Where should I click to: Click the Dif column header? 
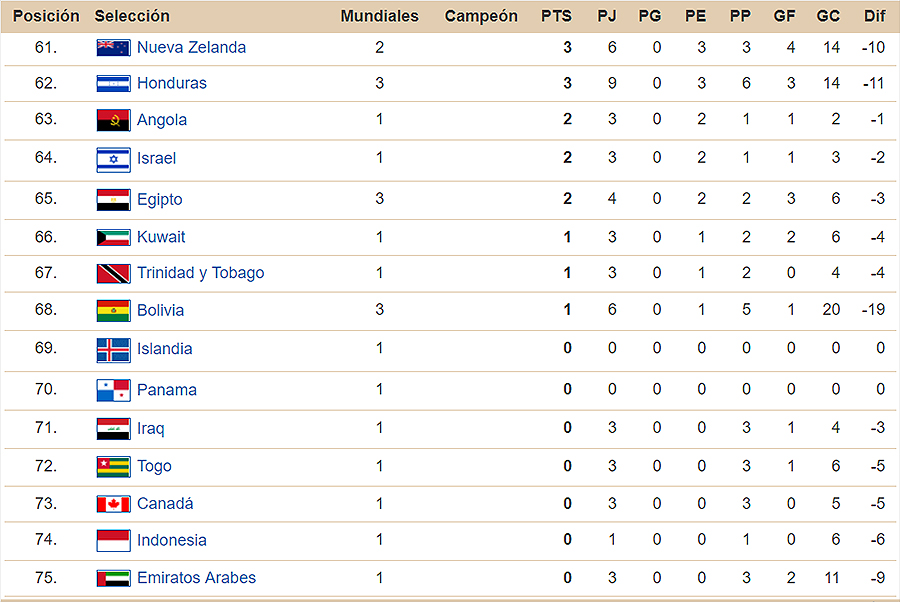(x=874, y=16)
